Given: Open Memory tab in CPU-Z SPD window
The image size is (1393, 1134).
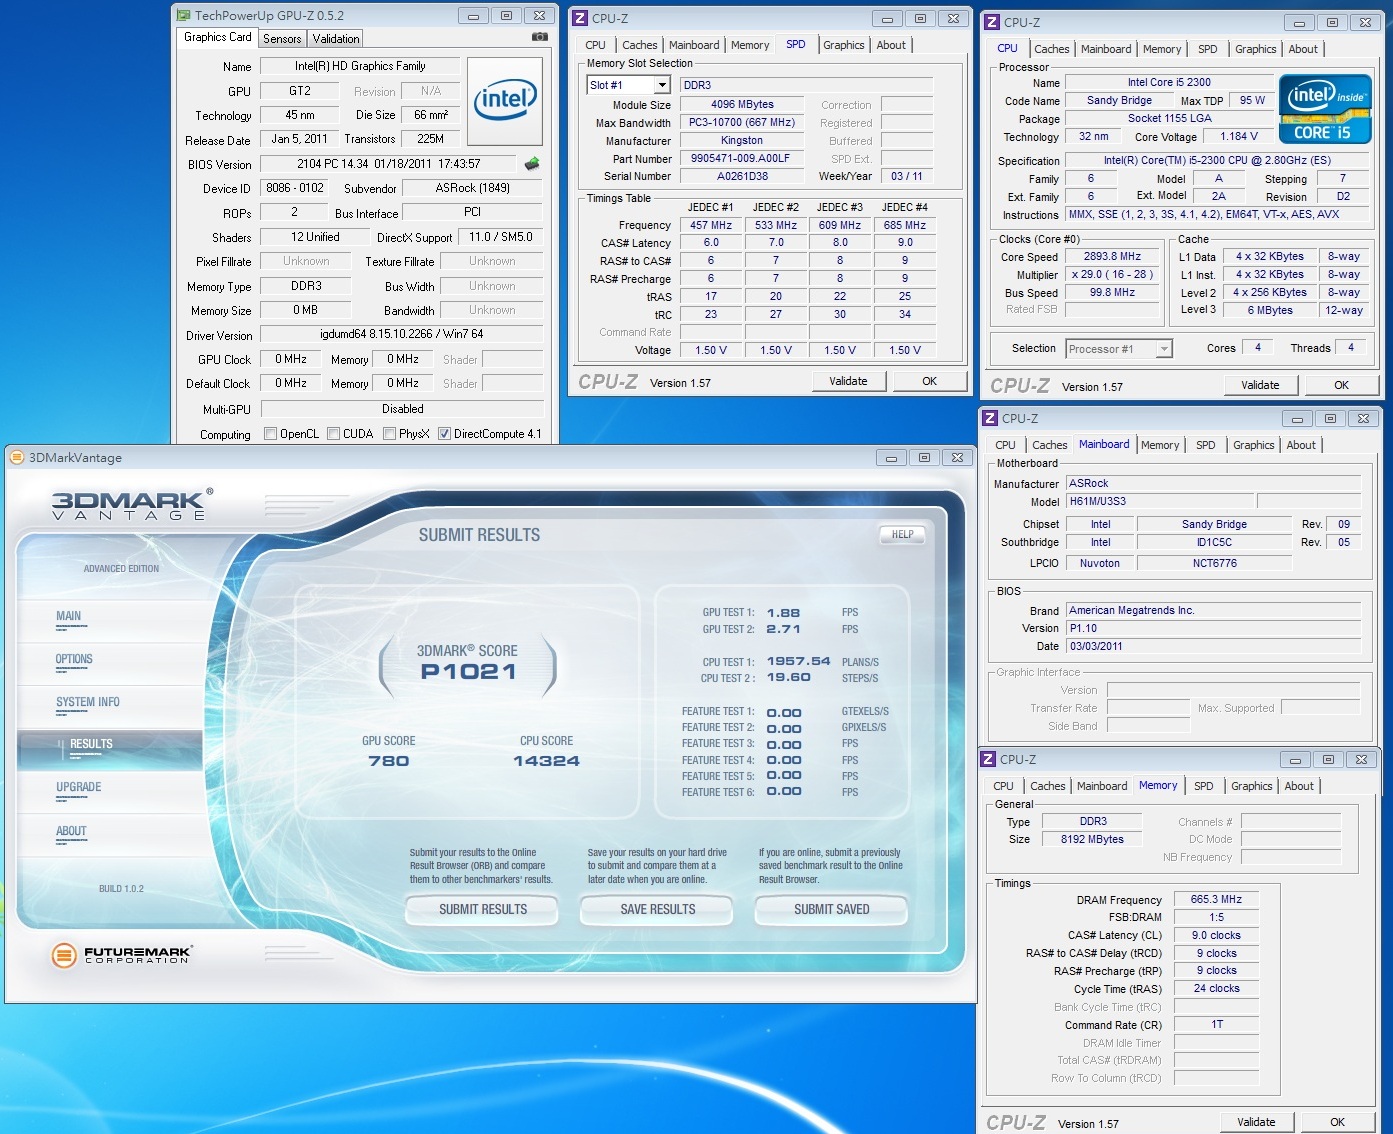Looking at the screenshot, I should coord(750,45).
